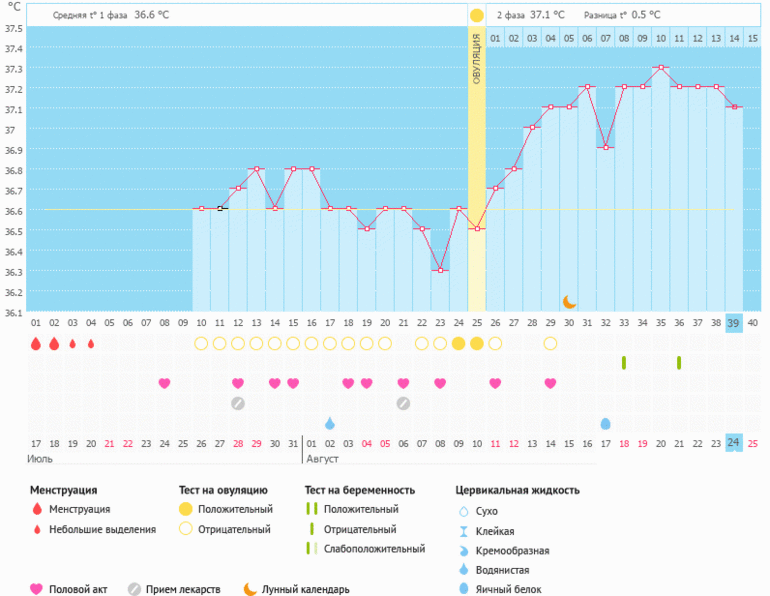This screenshot has height=596, width=770.
Task: Click the highlighted date 24 in bottom row
Action: (733, 443)
